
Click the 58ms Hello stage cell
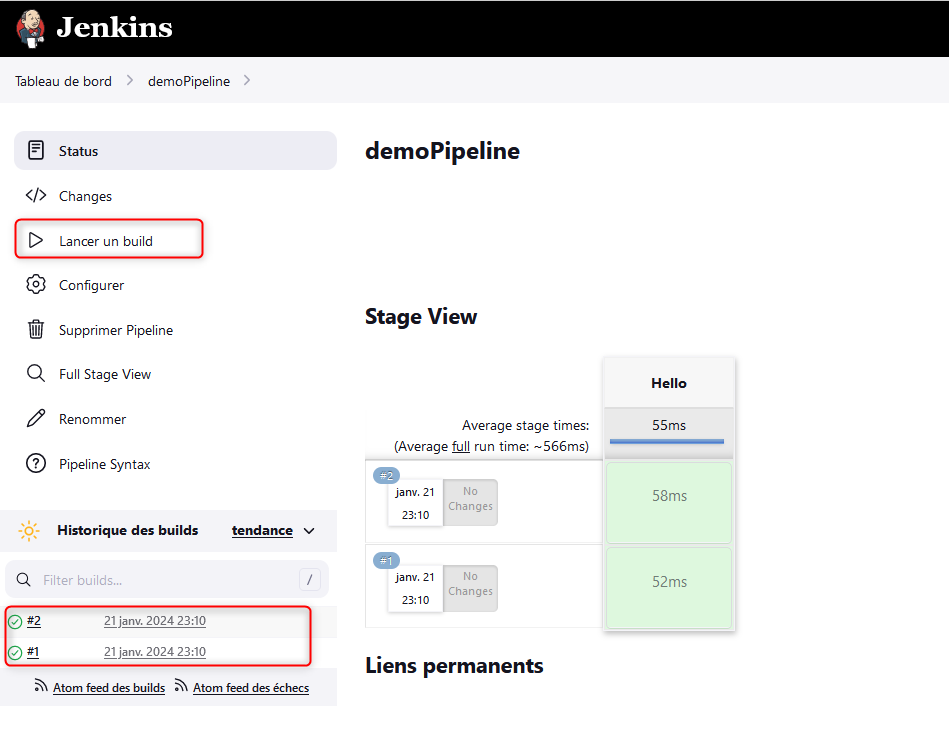pyautogui.click(x=669, y=502)
